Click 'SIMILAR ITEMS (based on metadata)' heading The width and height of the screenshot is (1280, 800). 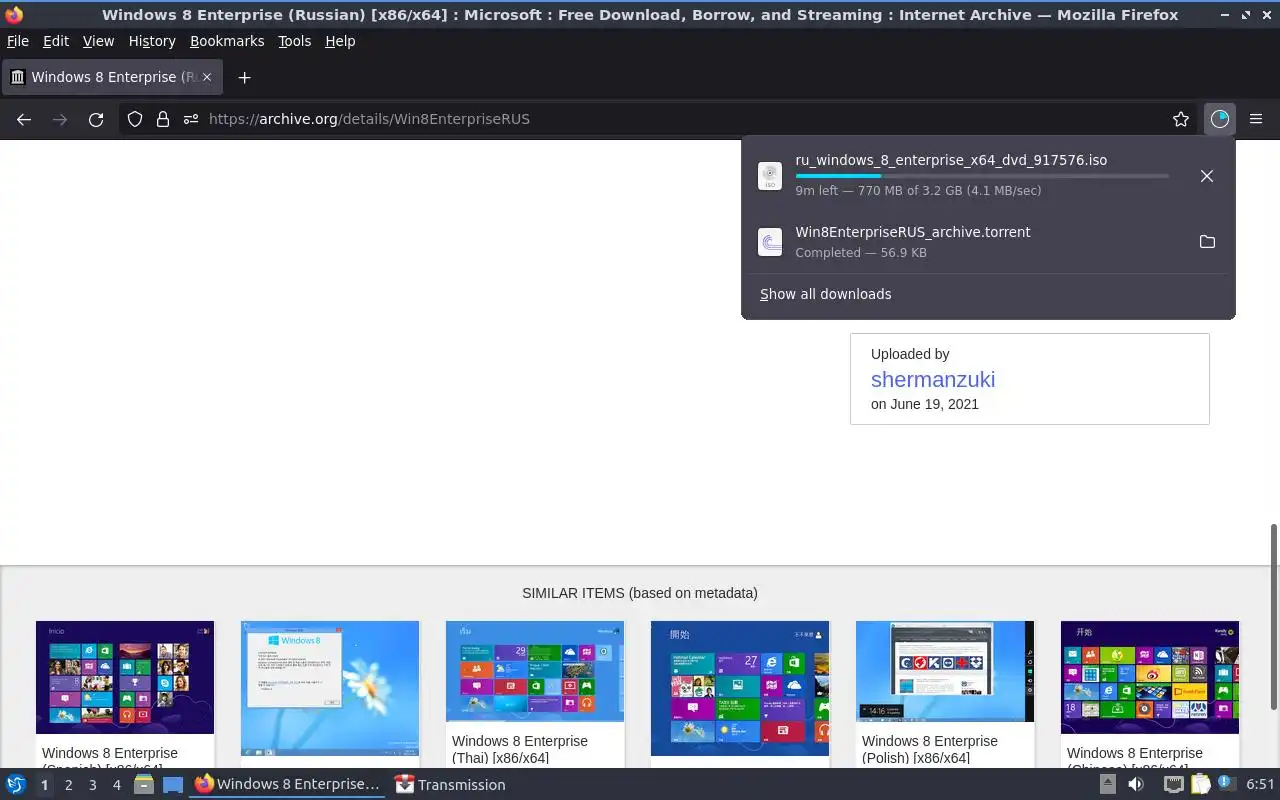[x=640, y=593]
